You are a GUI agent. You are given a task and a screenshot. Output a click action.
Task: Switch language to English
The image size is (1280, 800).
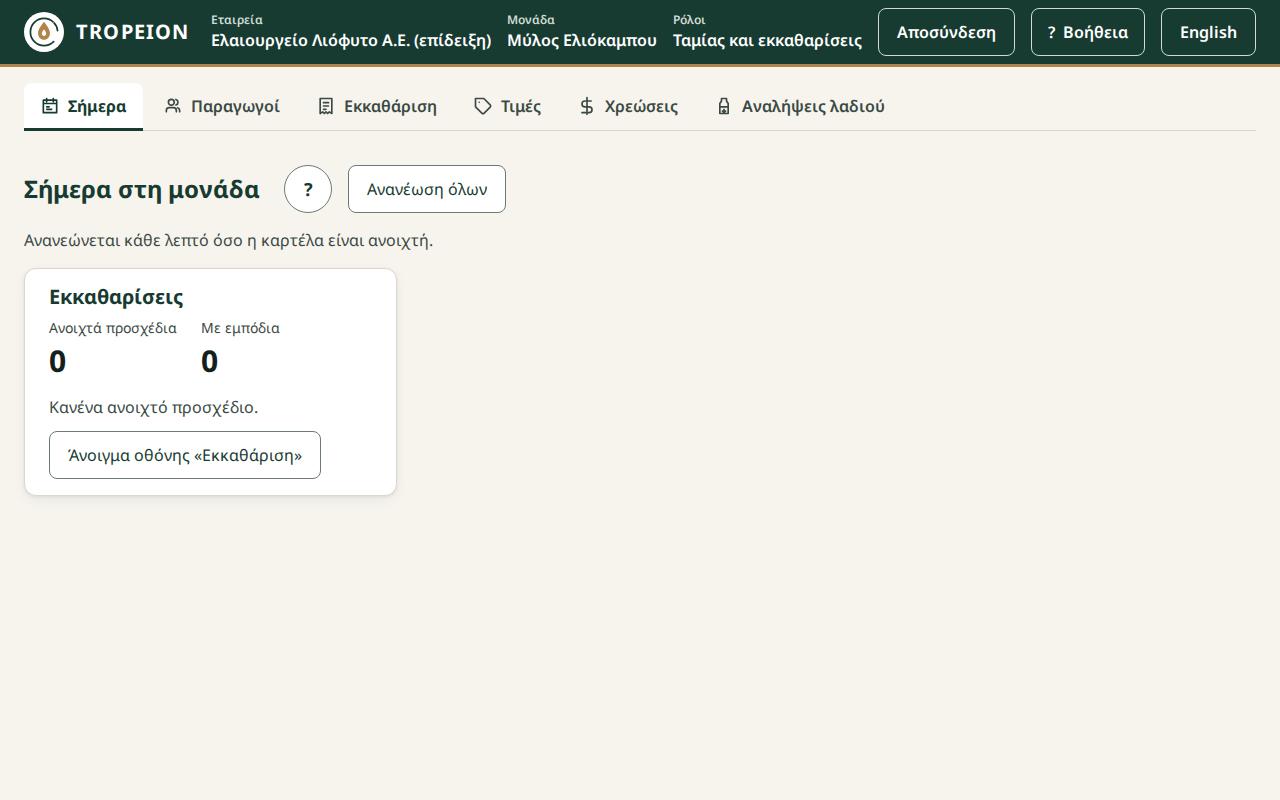click(1208, 32)
